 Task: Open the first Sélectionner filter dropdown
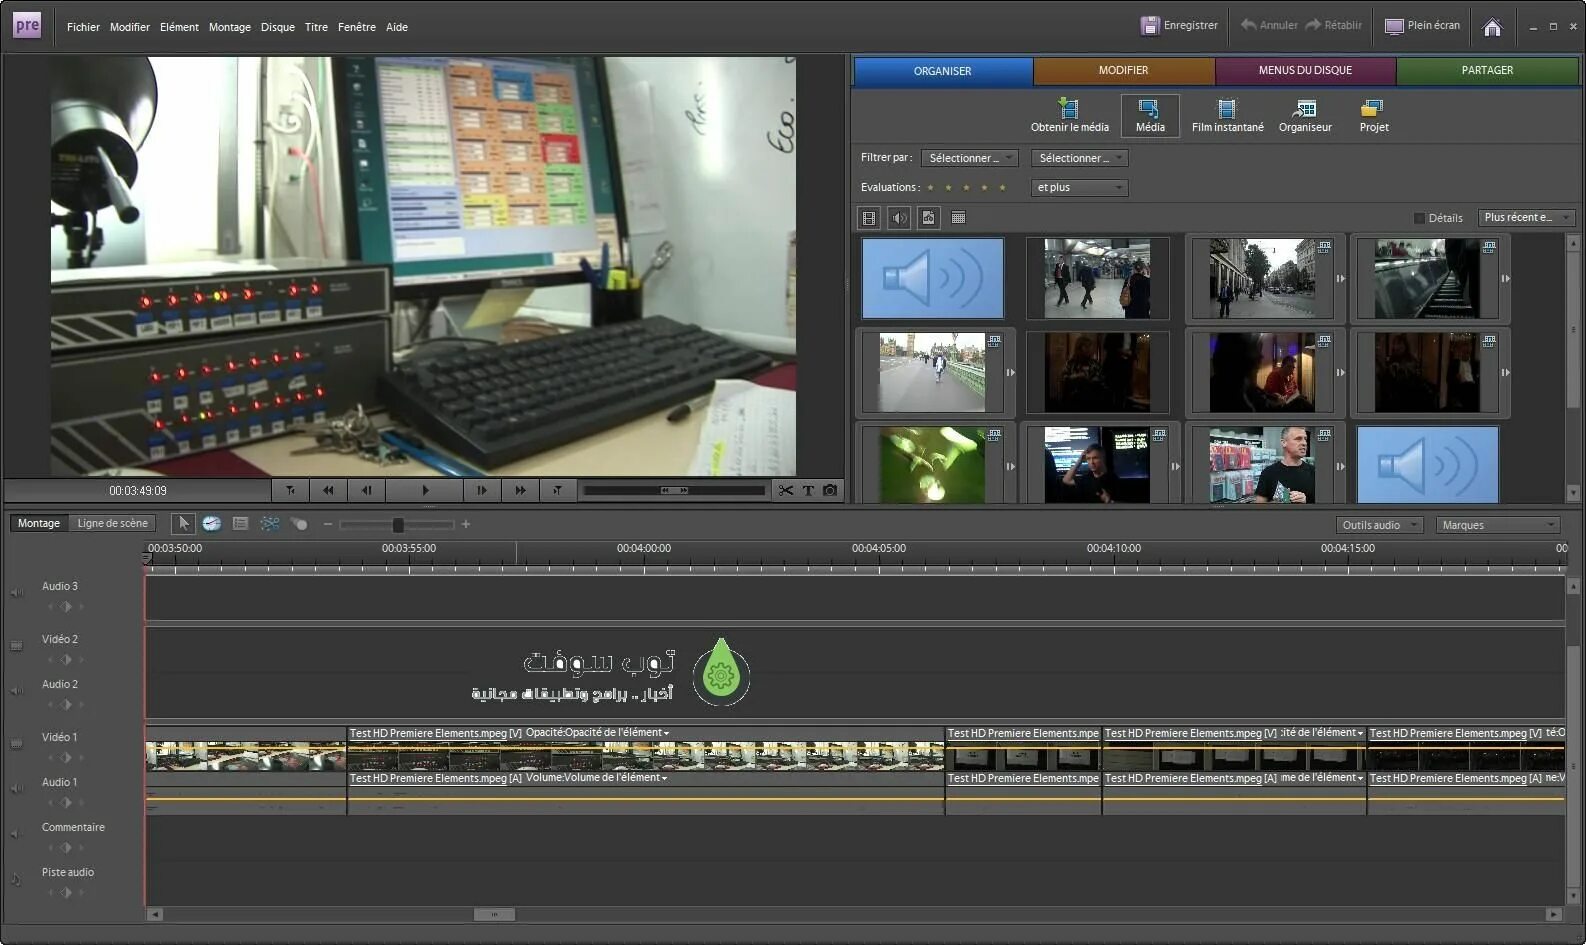coord(970,158)
